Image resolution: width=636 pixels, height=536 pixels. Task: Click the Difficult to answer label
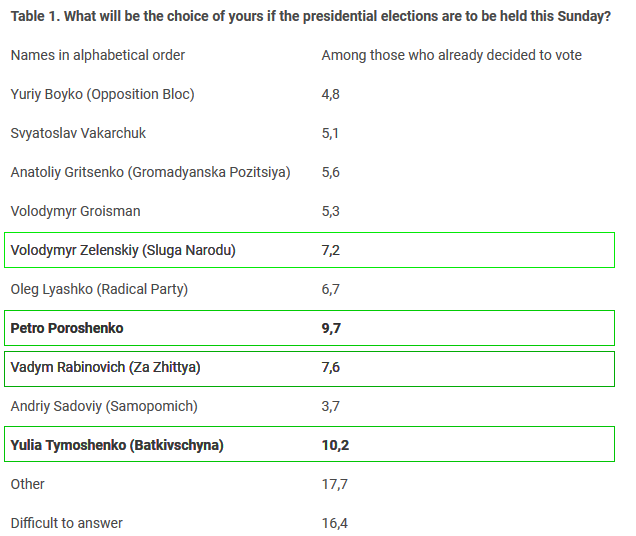(x=67, y=523)
